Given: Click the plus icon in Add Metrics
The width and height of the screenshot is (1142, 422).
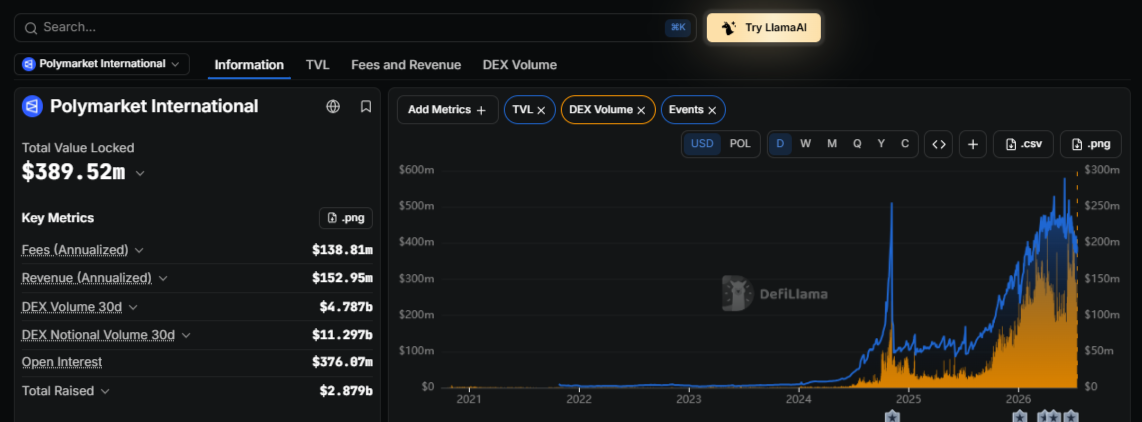Looking at the screenshot, I should click(x=481, y=110).
